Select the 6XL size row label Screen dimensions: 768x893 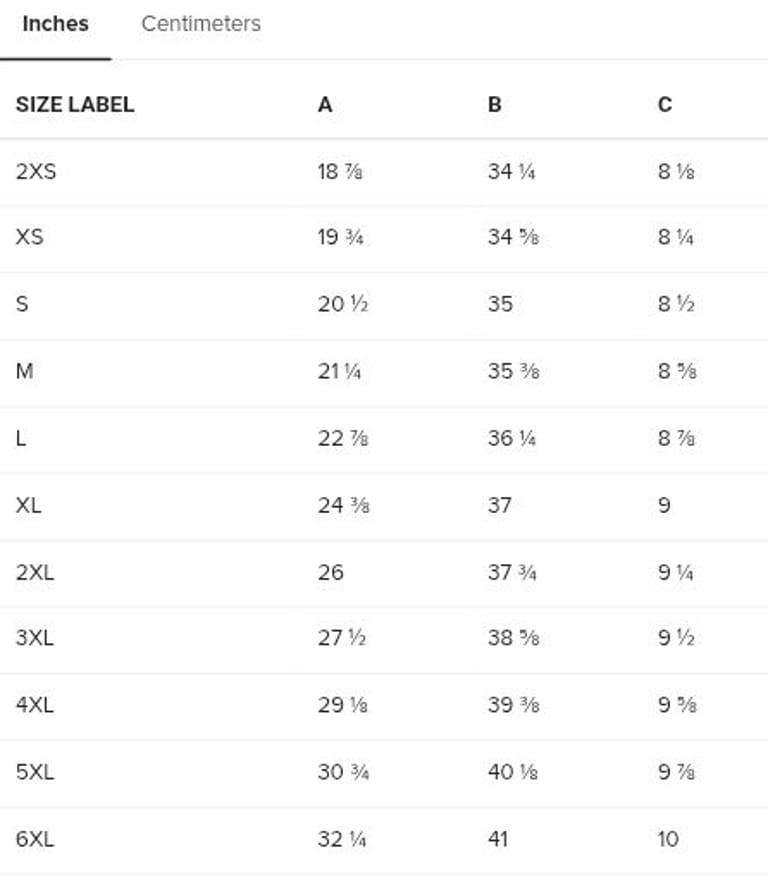pyautogui.click(x=35, y=839)
